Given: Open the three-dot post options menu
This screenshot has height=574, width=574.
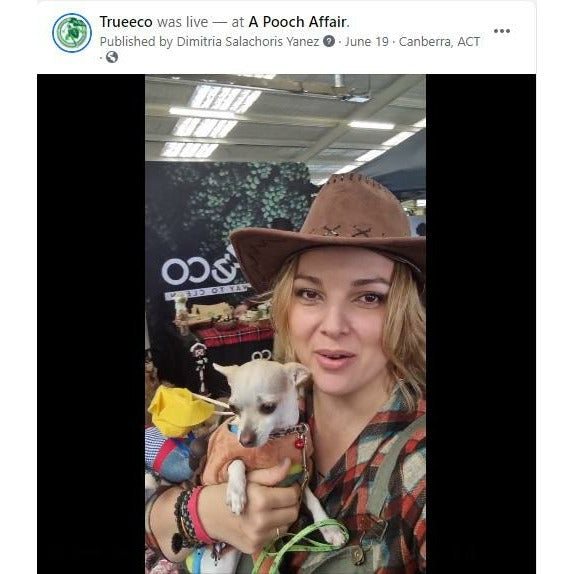Looking at the screenshot, I should pyautogui.click(x=502, y=31).
